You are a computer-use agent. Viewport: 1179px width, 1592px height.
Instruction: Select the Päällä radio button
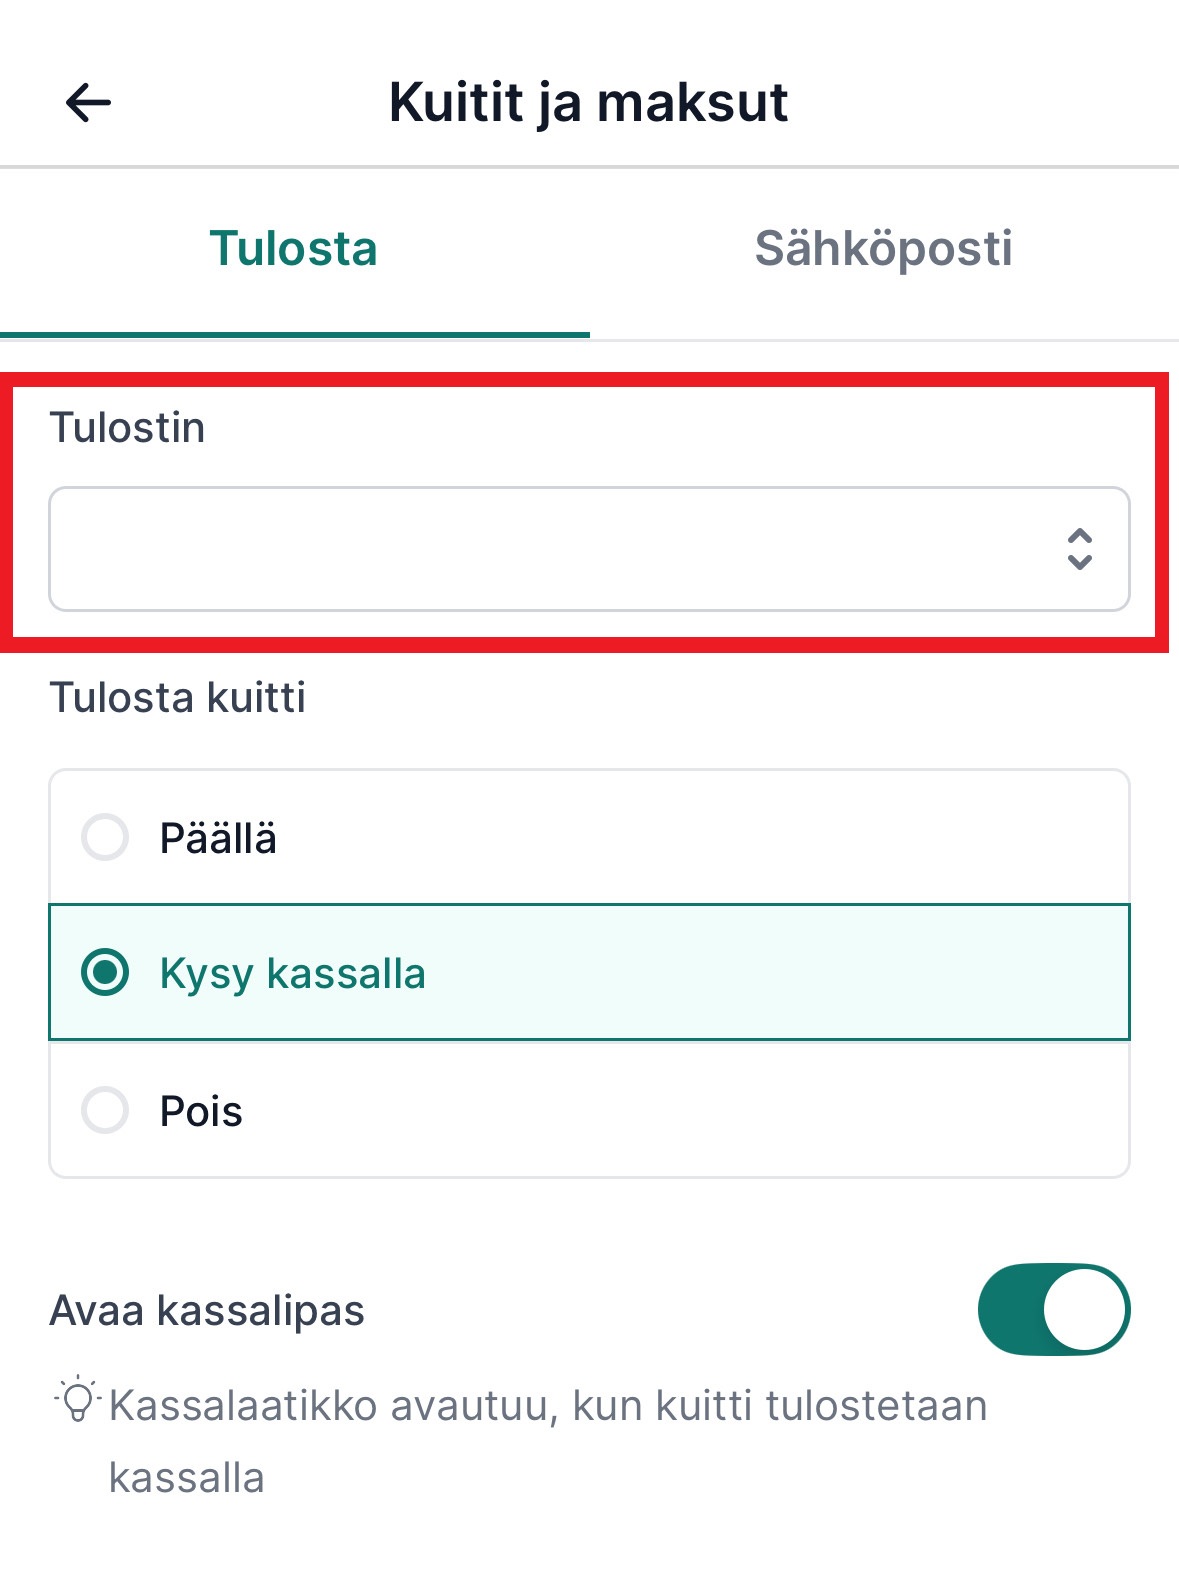pos(105,837)
